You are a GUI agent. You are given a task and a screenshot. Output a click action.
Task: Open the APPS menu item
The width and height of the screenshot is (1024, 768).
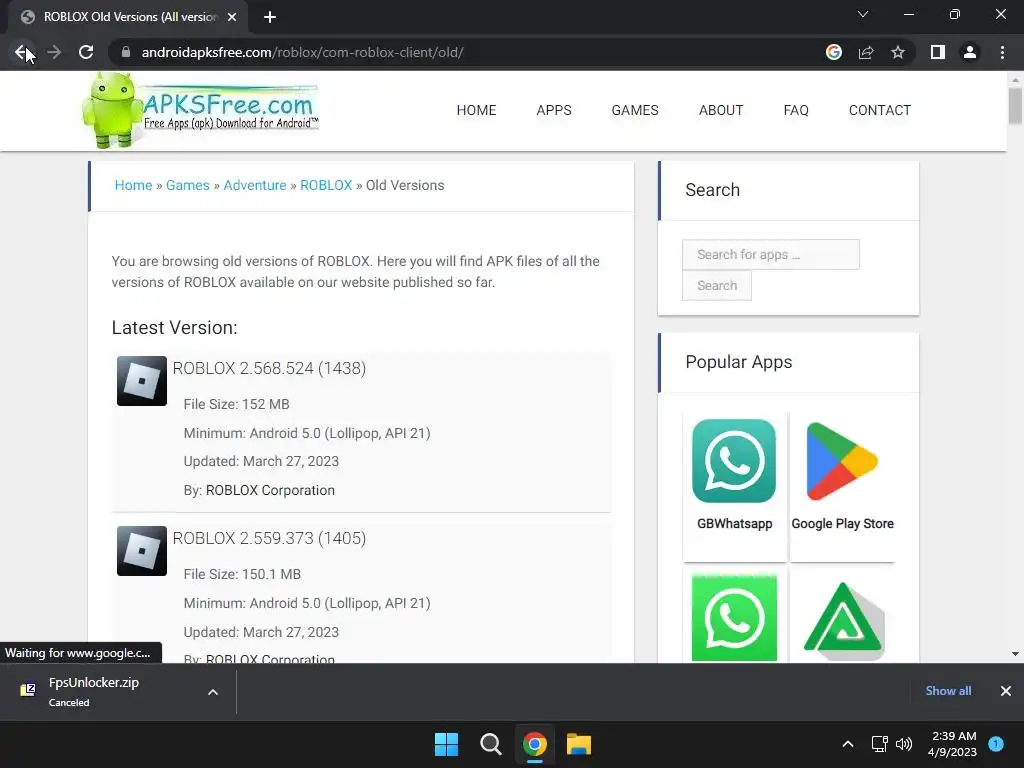554,110
